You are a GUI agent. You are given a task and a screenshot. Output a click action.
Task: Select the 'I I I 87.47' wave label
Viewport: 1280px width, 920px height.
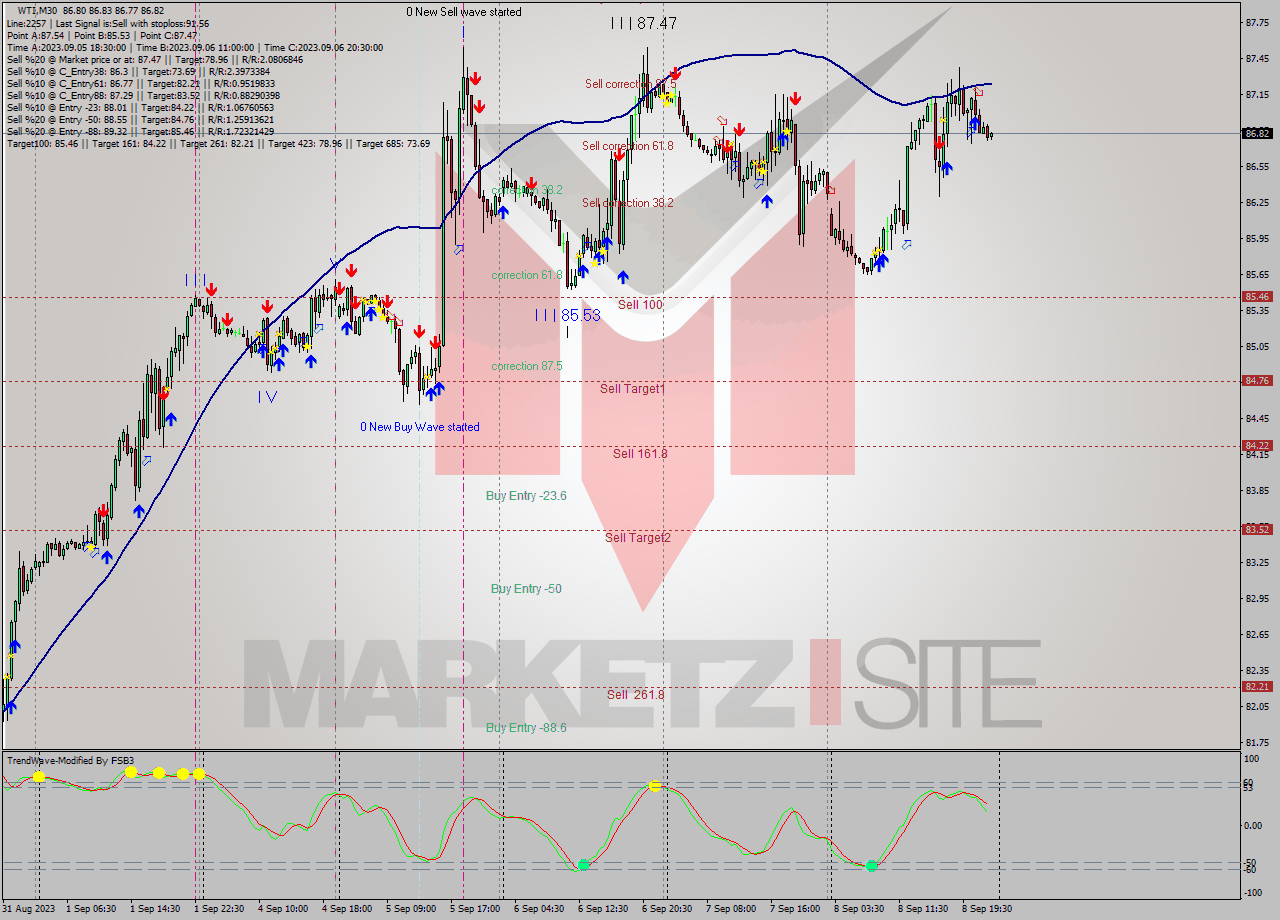644,22
